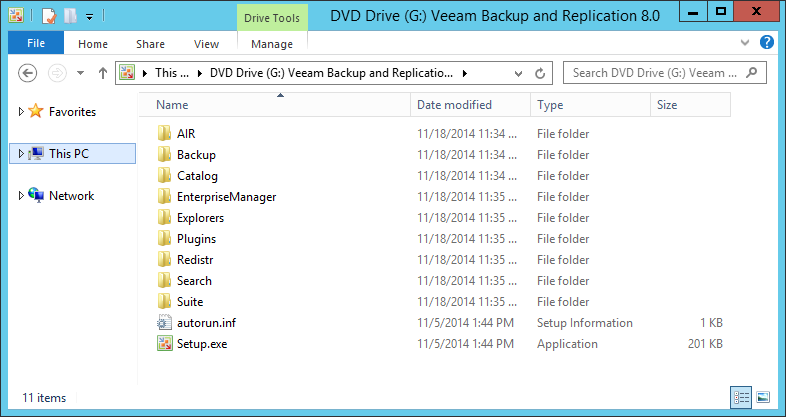This screenshot has width=786, height=417.
Task: Select the AIR folder icon
Action: pos(164,133)
